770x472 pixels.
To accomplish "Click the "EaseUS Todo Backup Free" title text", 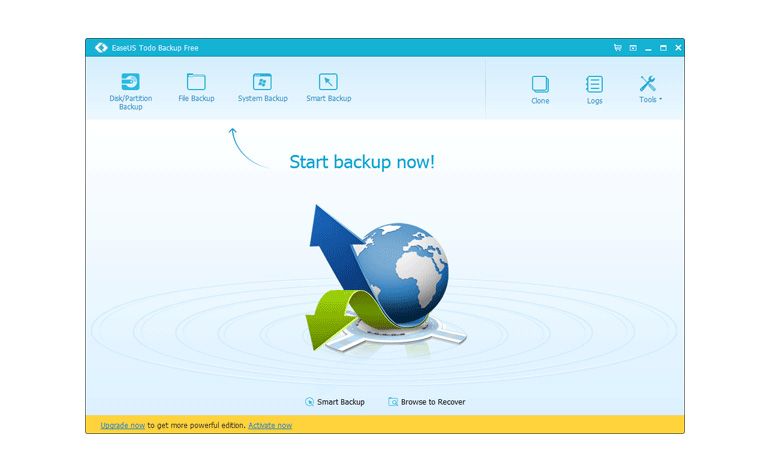I will click(150, 47).
